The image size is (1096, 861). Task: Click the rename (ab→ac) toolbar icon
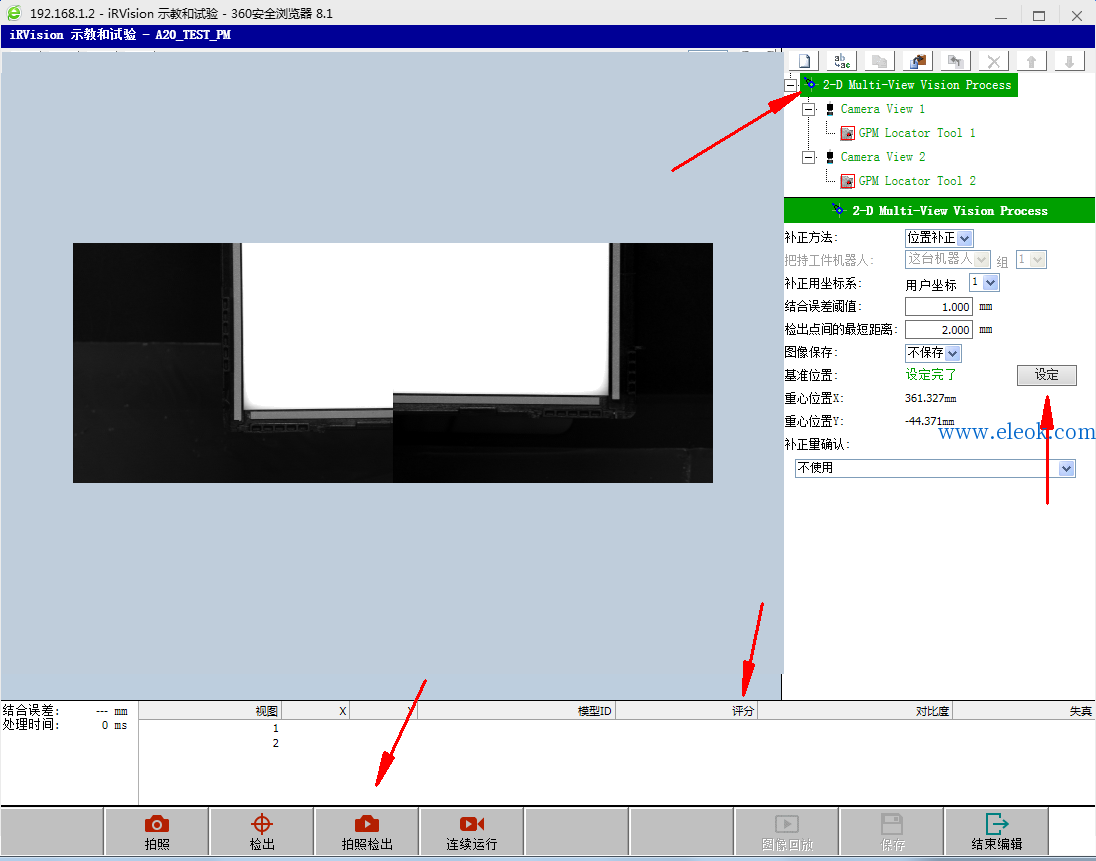coord(842,62)
